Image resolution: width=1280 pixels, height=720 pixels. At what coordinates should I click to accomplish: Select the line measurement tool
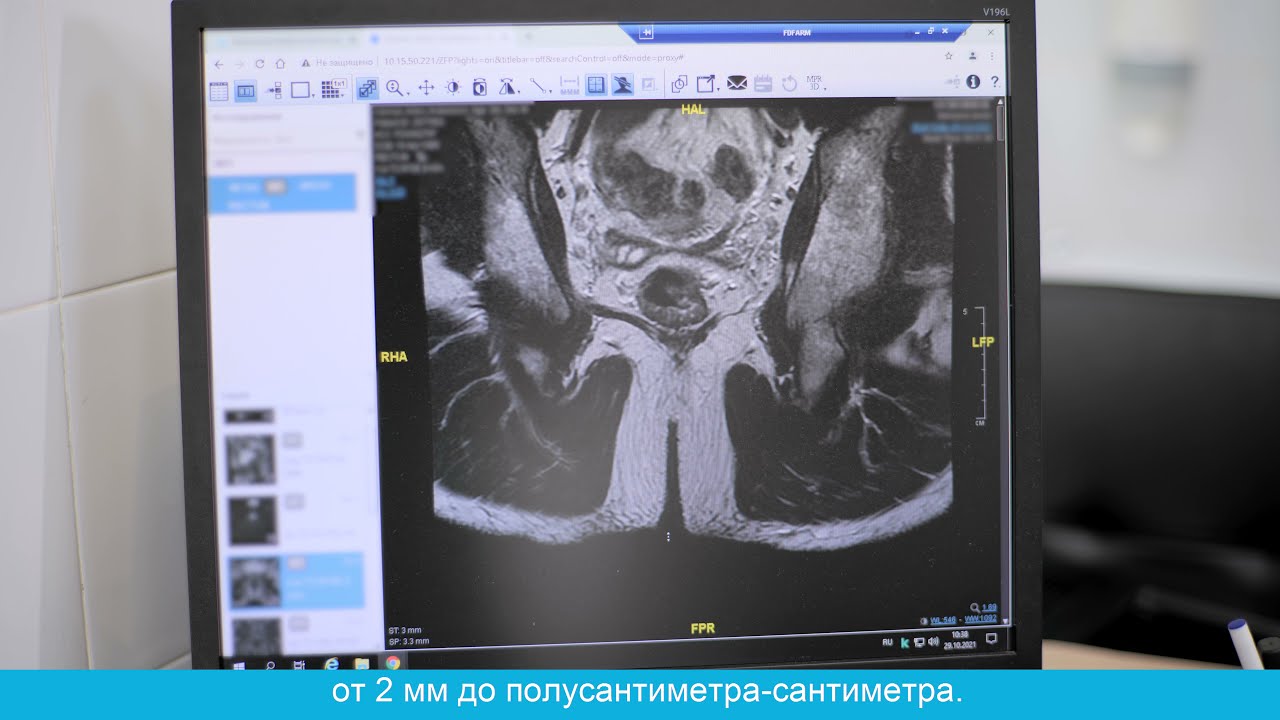540,86
